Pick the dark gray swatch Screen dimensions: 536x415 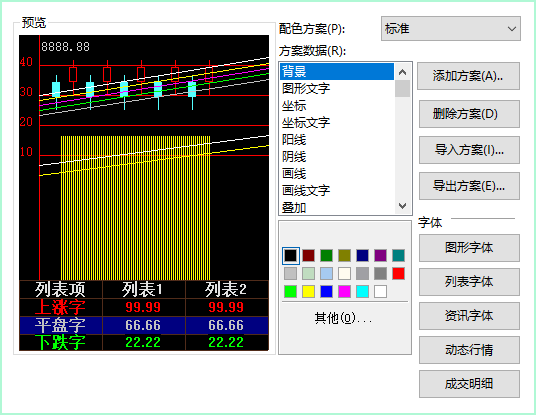point(380,273)
